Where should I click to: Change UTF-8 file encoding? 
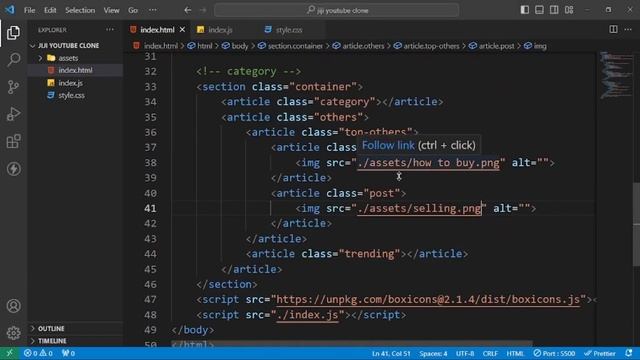click(x=465, y=353)
